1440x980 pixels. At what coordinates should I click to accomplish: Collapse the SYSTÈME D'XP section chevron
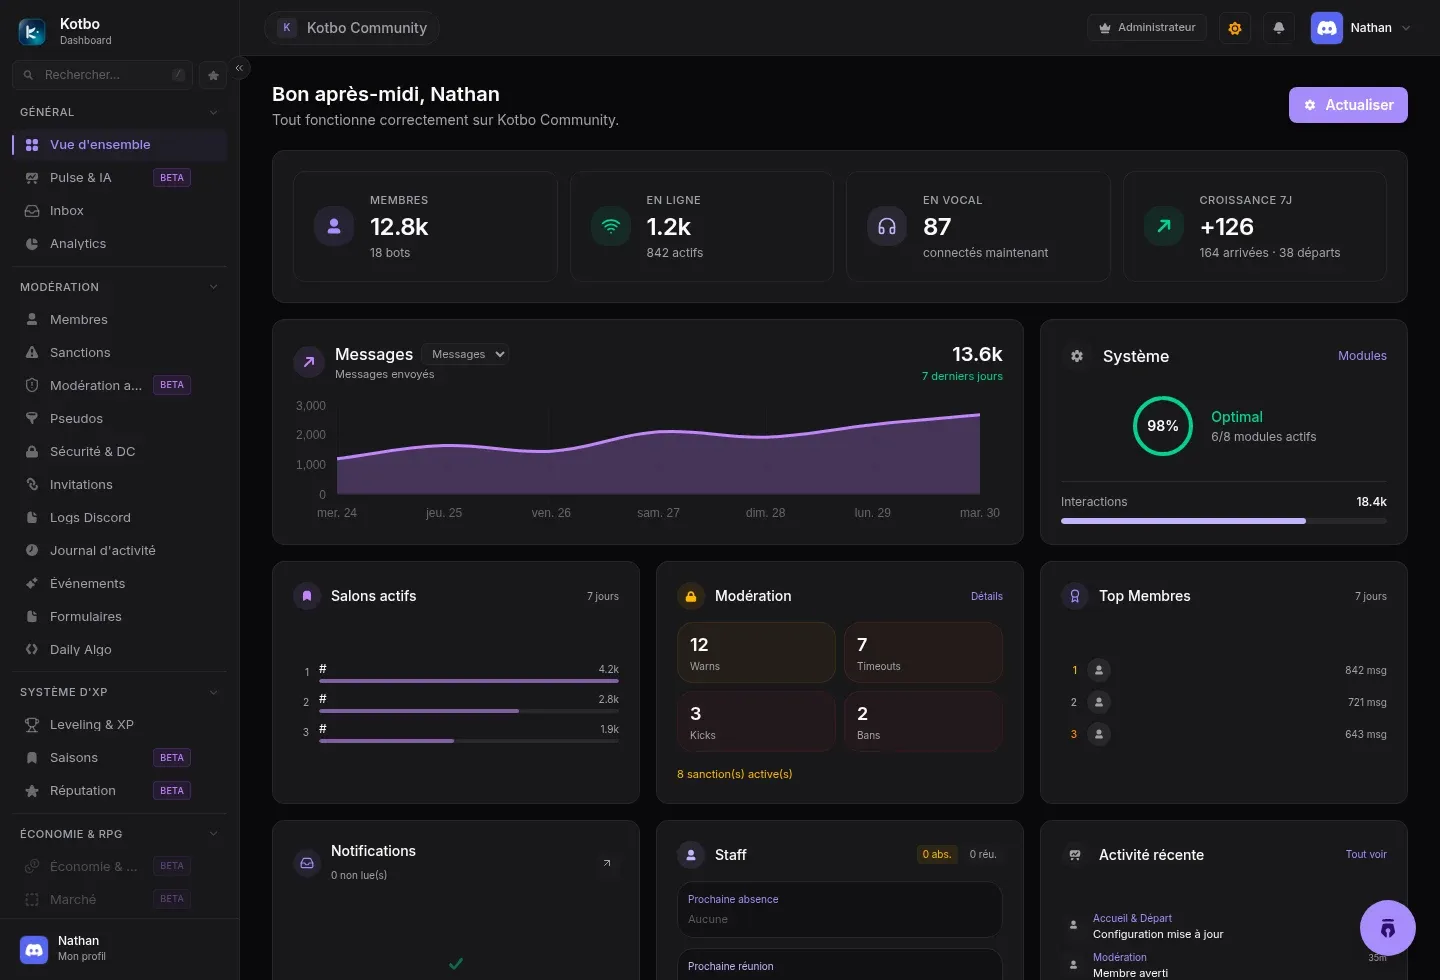coord(213,692)
